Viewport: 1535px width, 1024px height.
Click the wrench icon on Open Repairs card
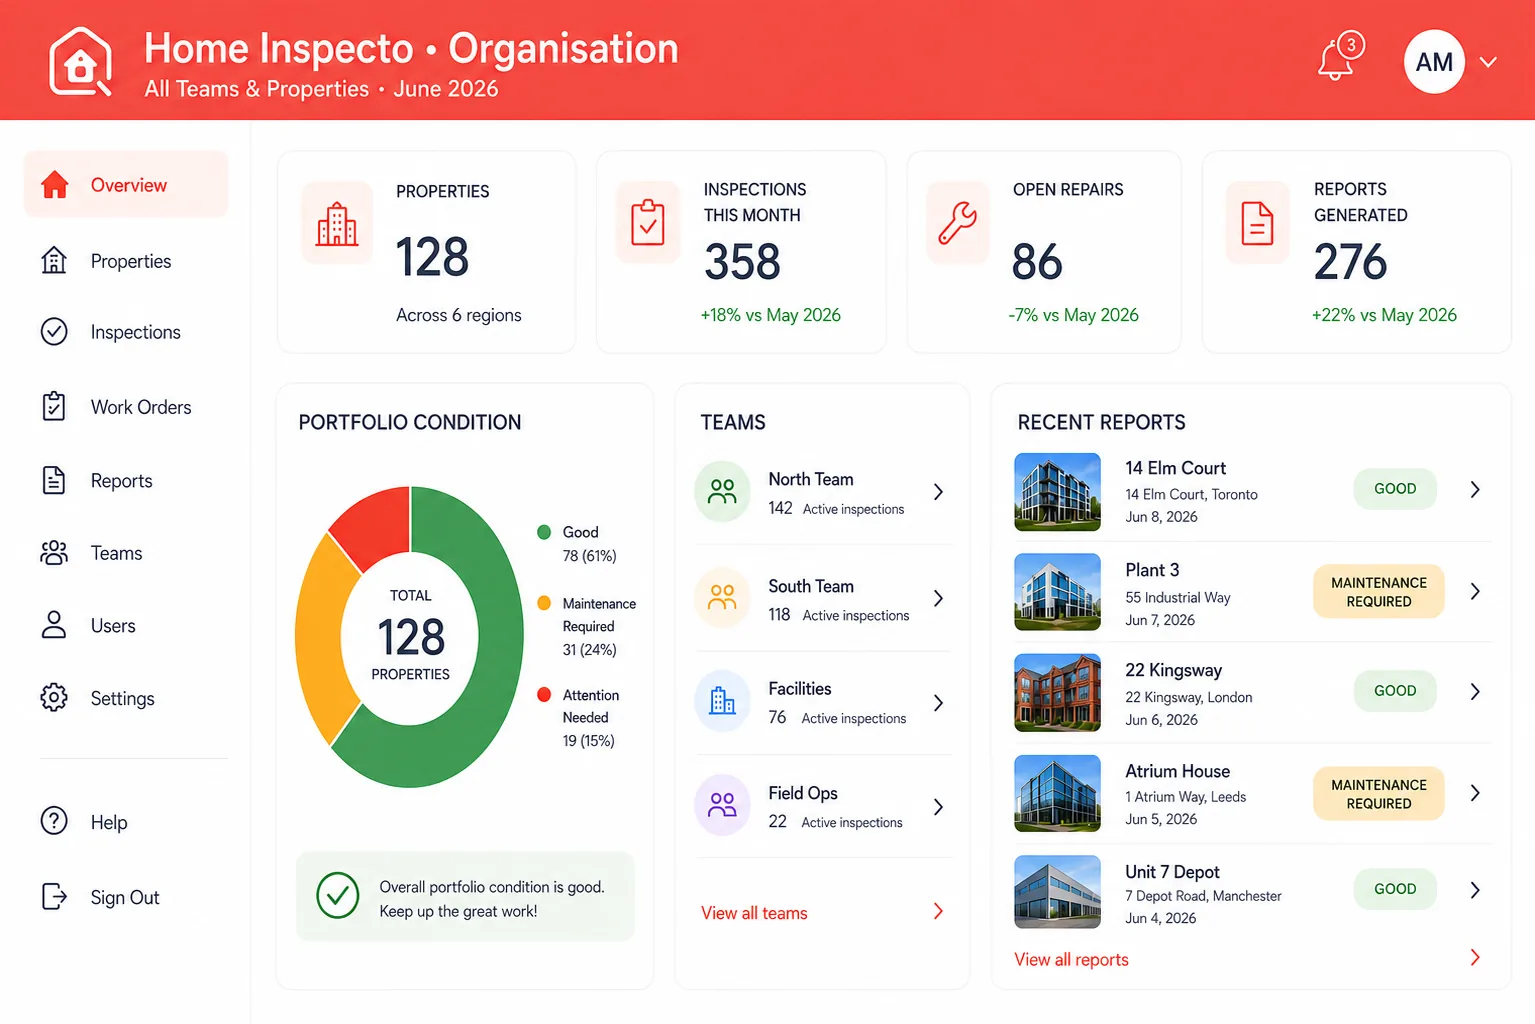pyautogui.click(x=957, y=222)
